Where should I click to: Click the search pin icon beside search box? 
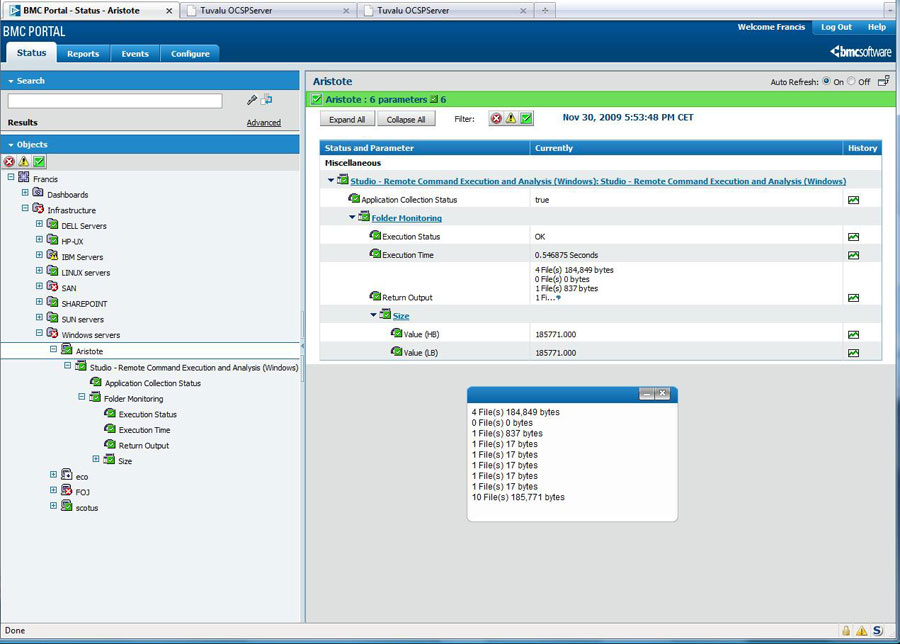pyautogui.click(x=252, y=101)
